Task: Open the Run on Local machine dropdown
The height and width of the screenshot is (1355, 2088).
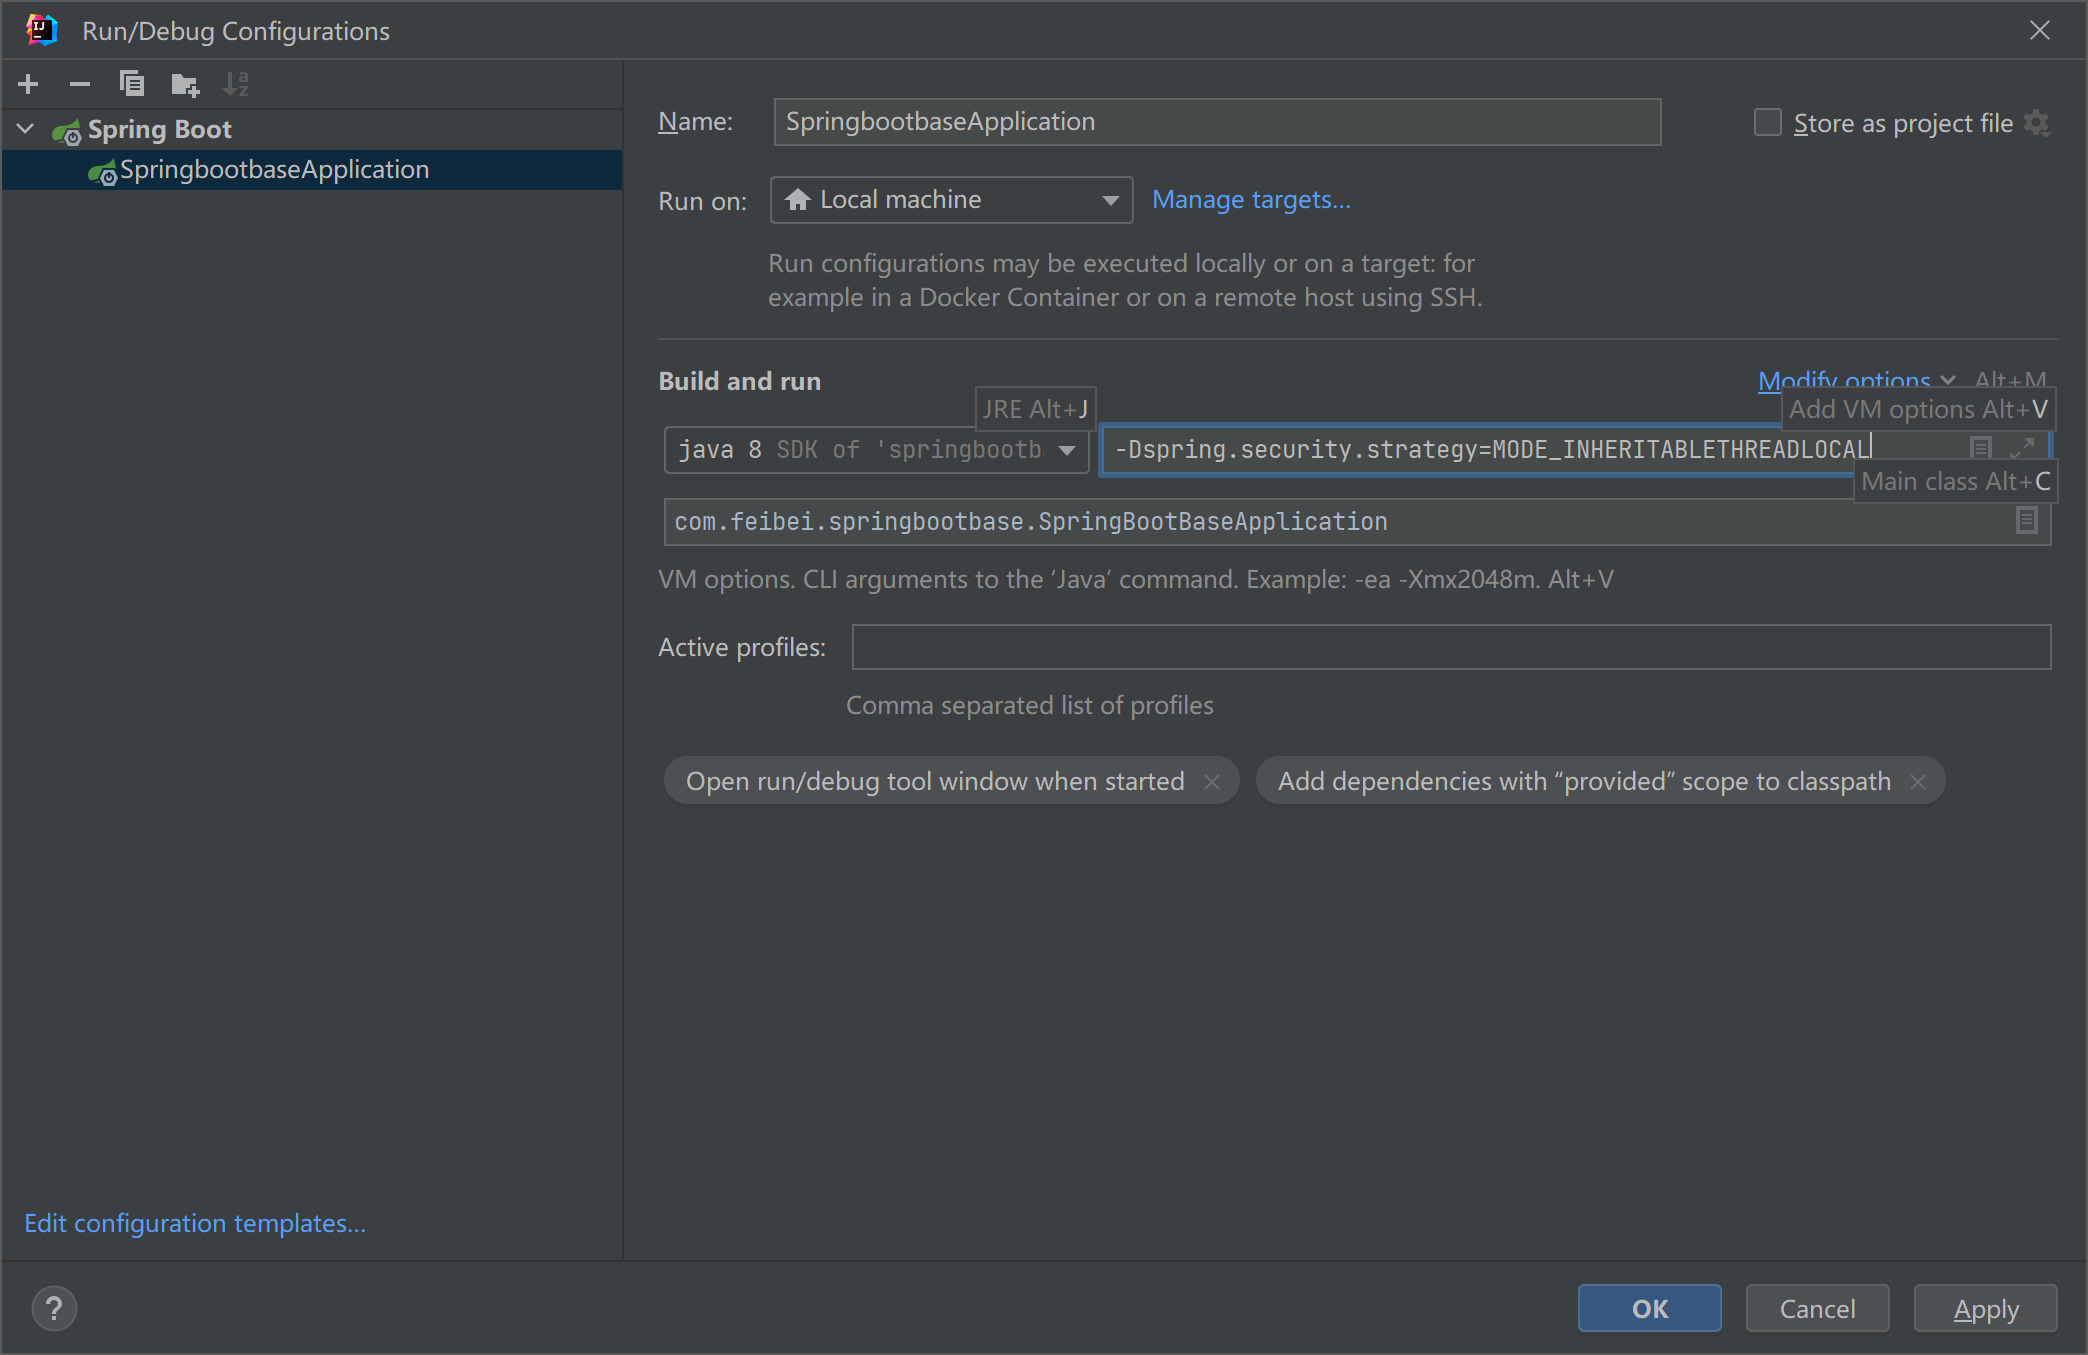Action: (951, 200)
